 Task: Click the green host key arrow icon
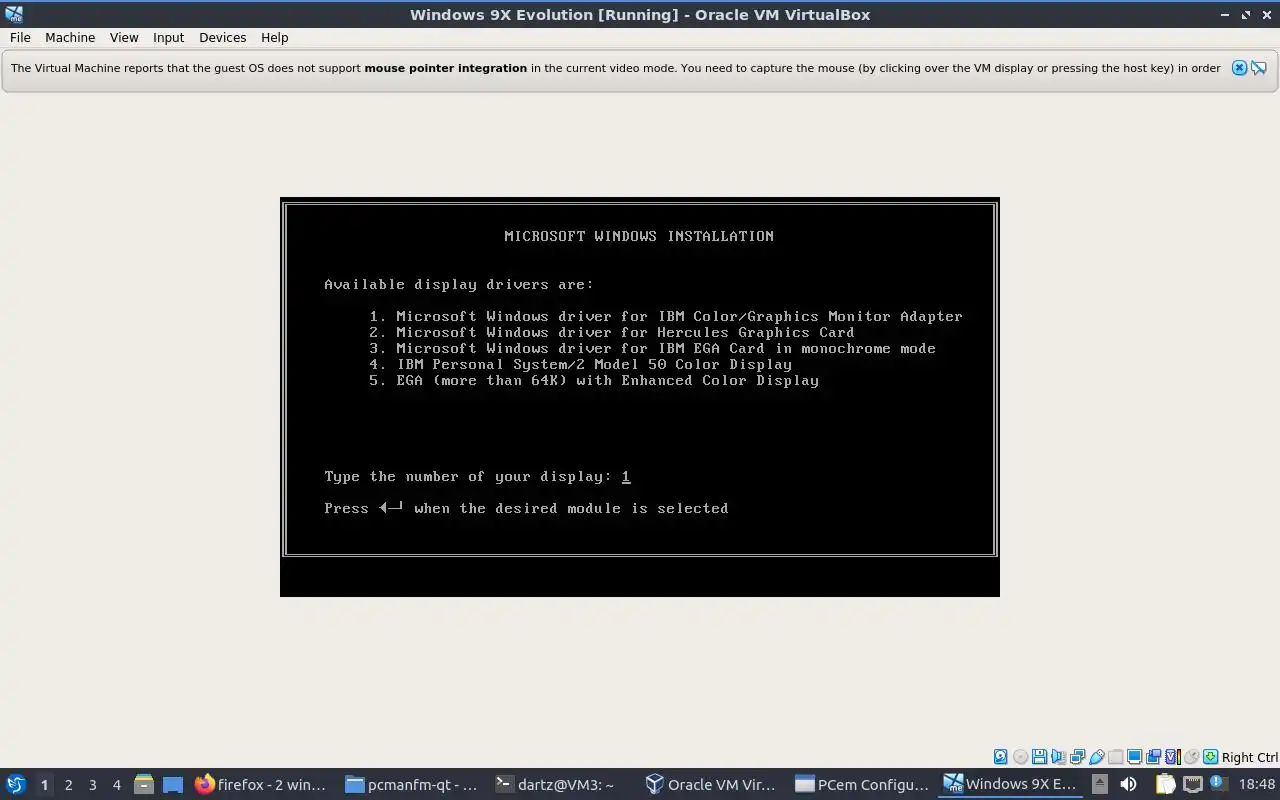[x=1210, y=757]
